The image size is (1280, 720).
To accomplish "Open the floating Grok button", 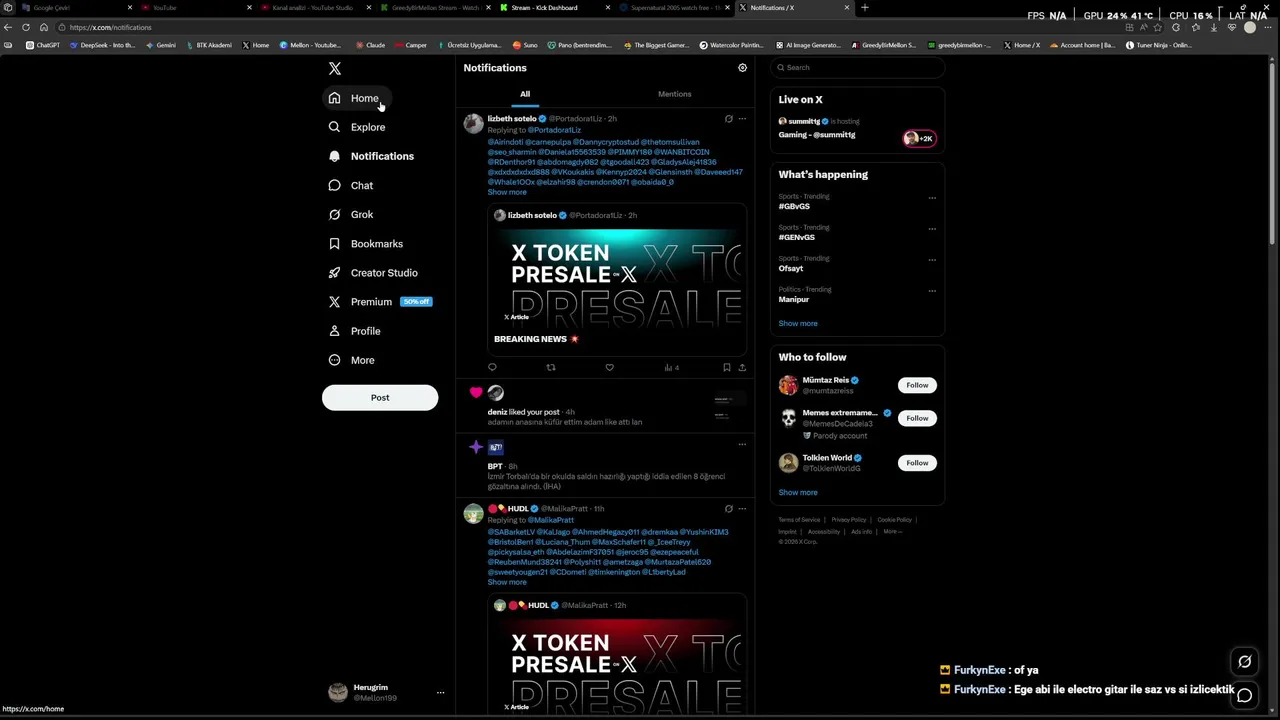I will coord(1244,661).
